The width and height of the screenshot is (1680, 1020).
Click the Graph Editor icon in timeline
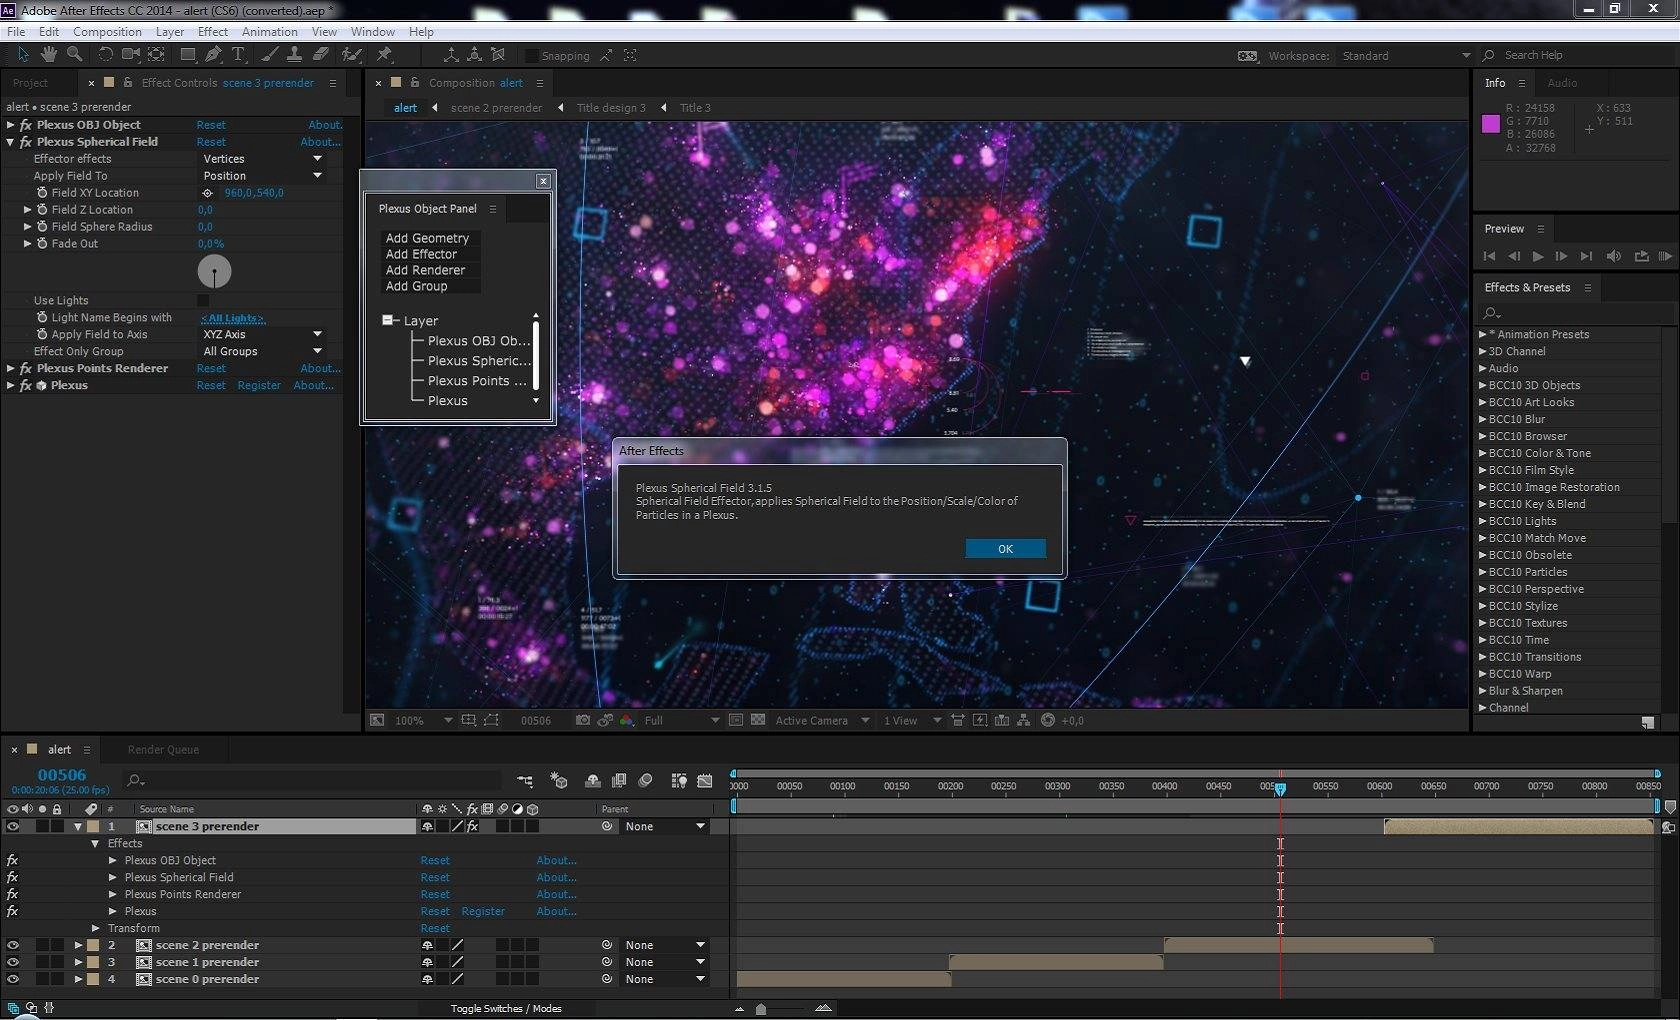coord(705,780)
